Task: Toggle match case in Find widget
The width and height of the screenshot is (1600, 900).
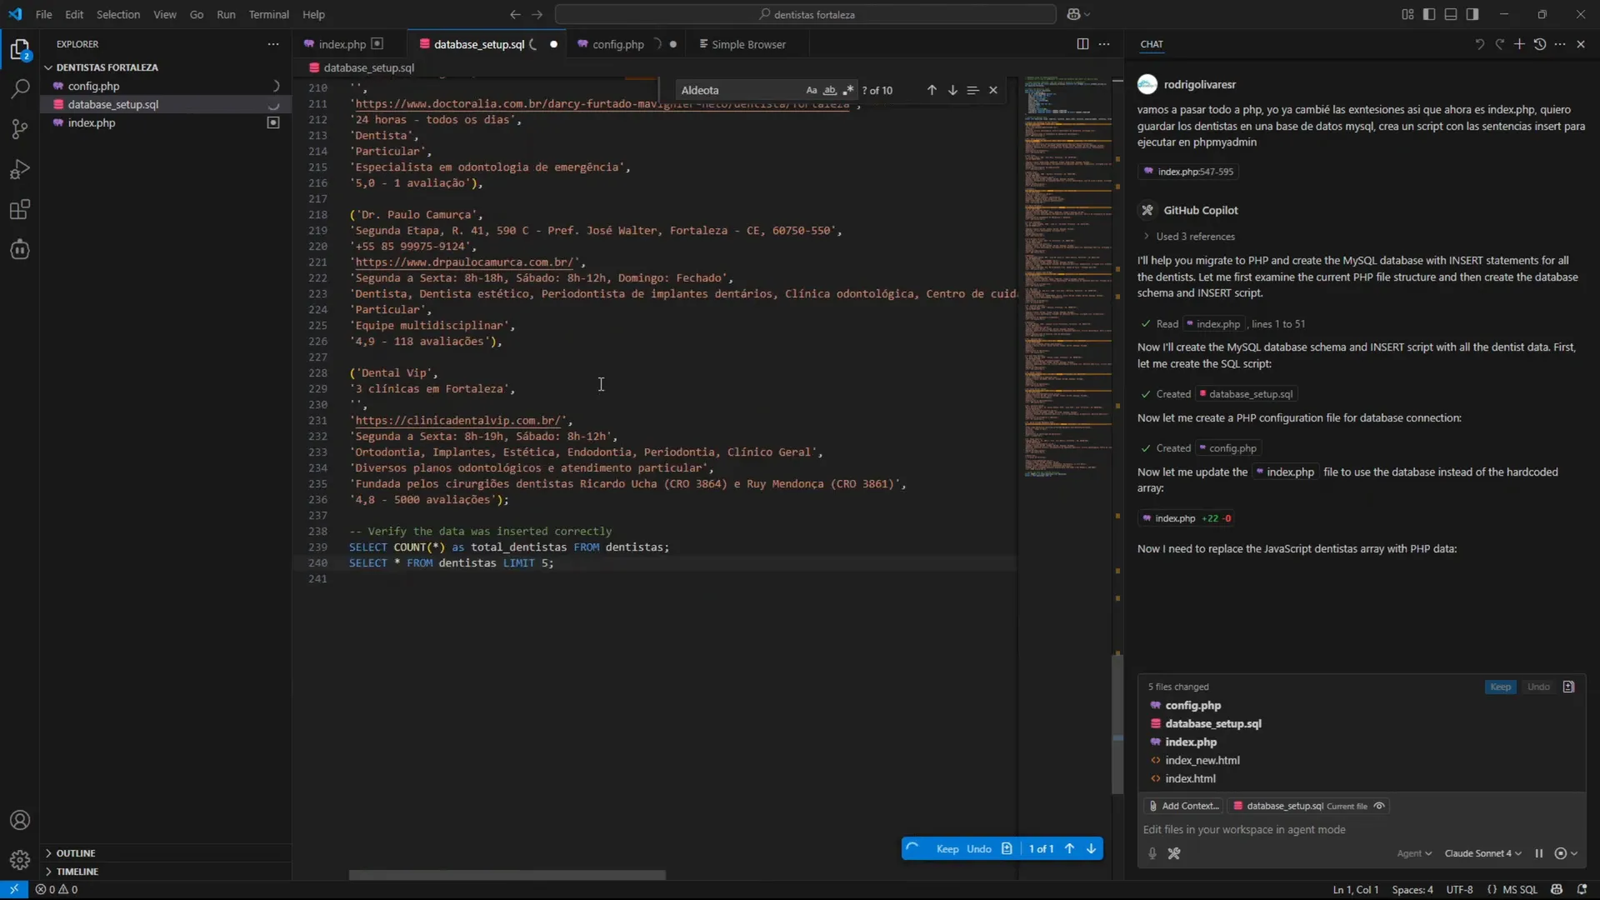Action: click(811, 90)
